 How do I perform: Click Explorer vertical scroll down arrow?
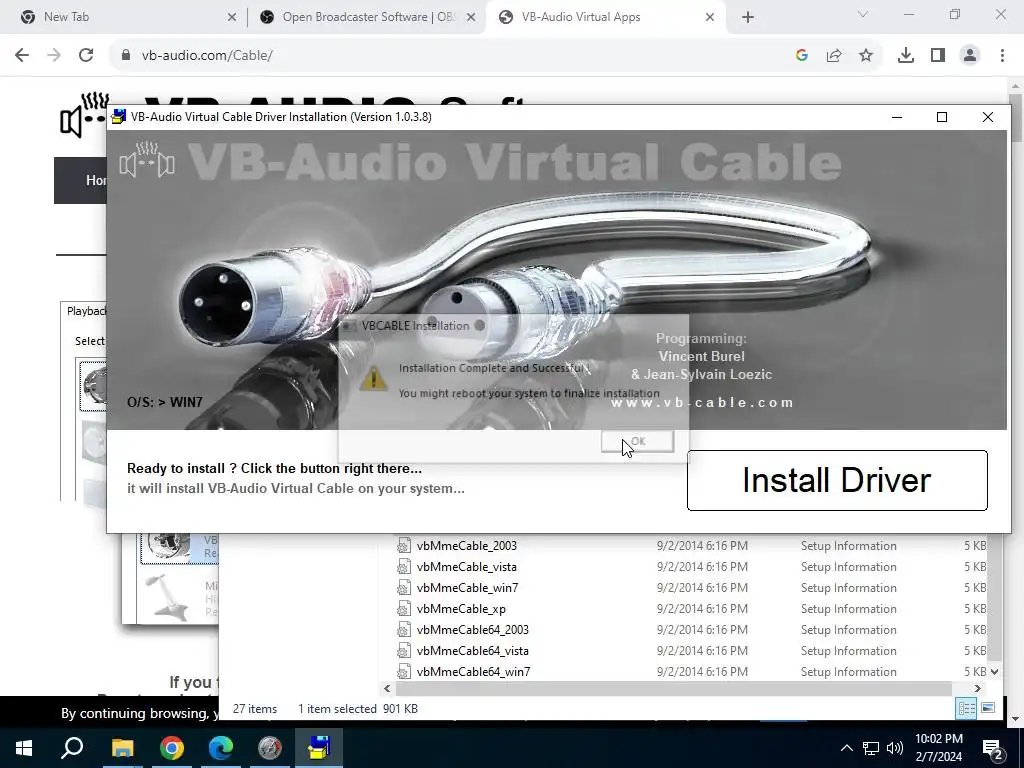pos(995,671)
